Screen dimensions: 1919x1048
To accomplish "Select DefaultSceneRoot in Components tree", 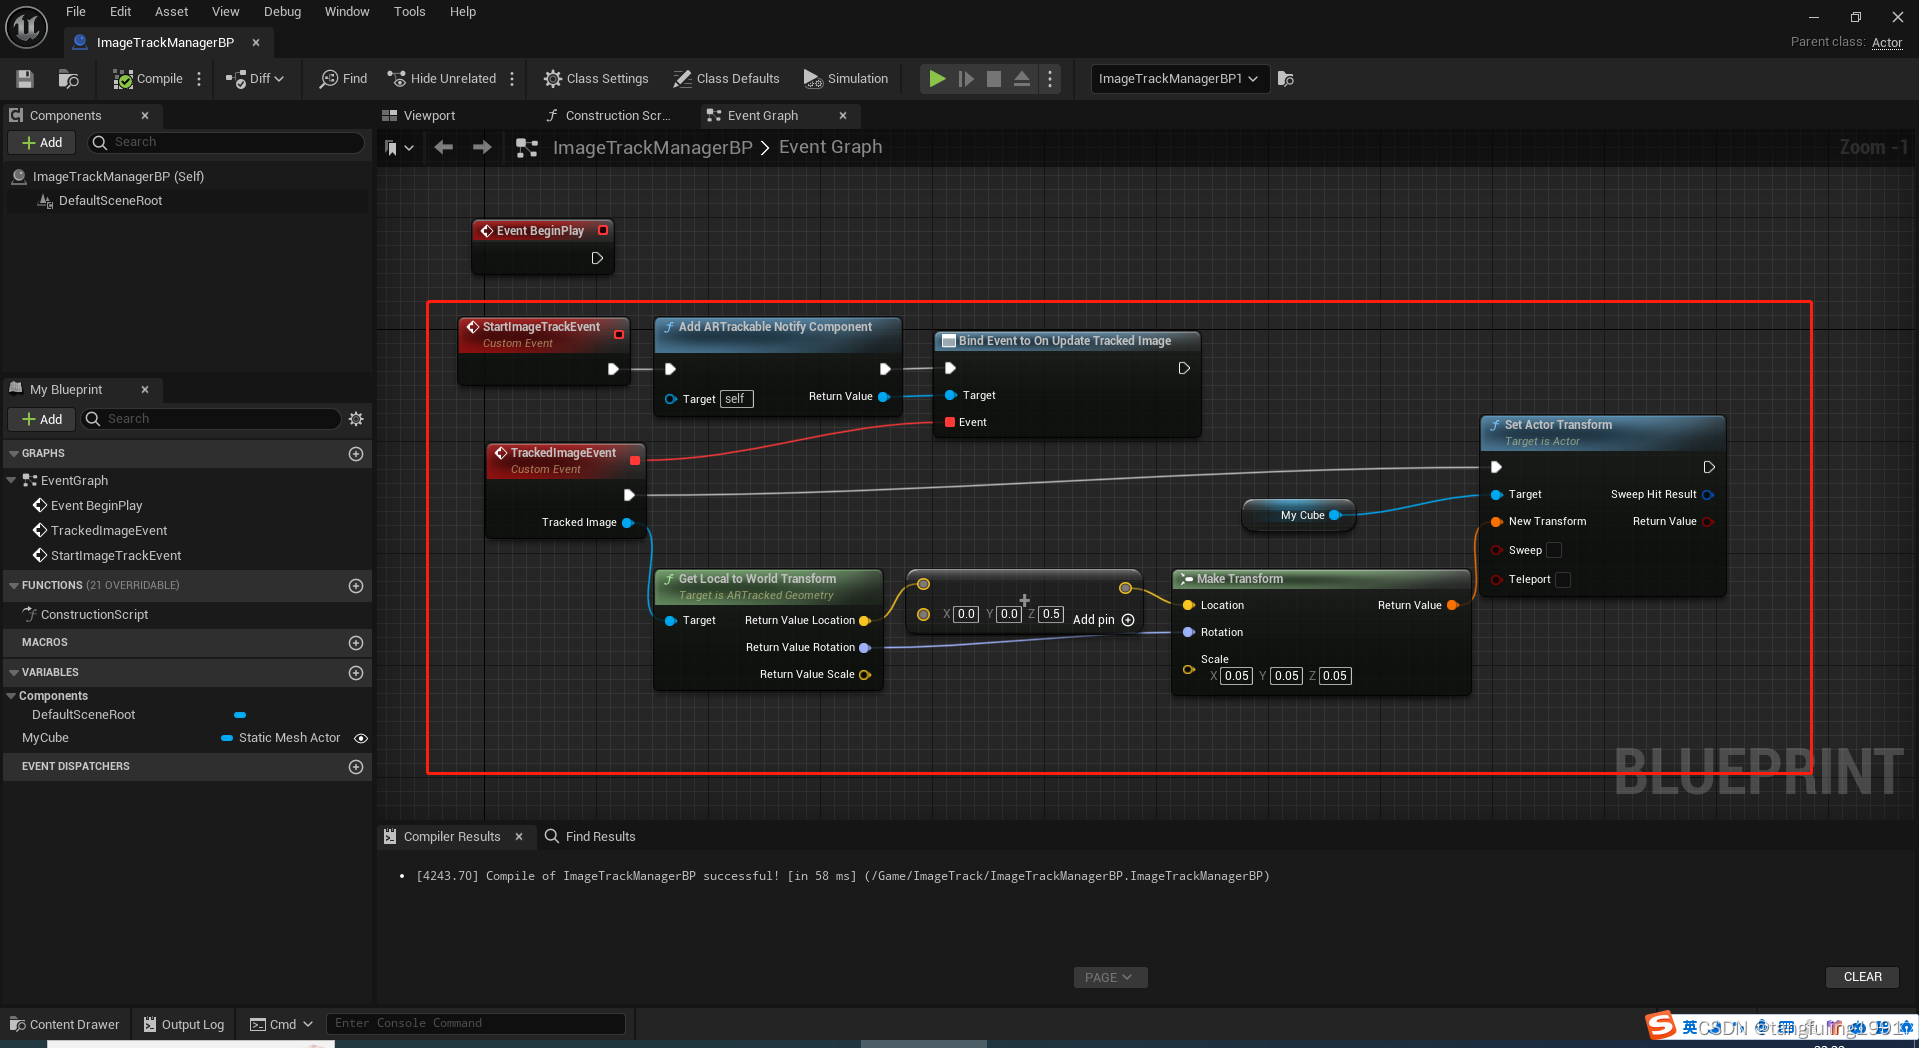I will [x=110, y=201].
